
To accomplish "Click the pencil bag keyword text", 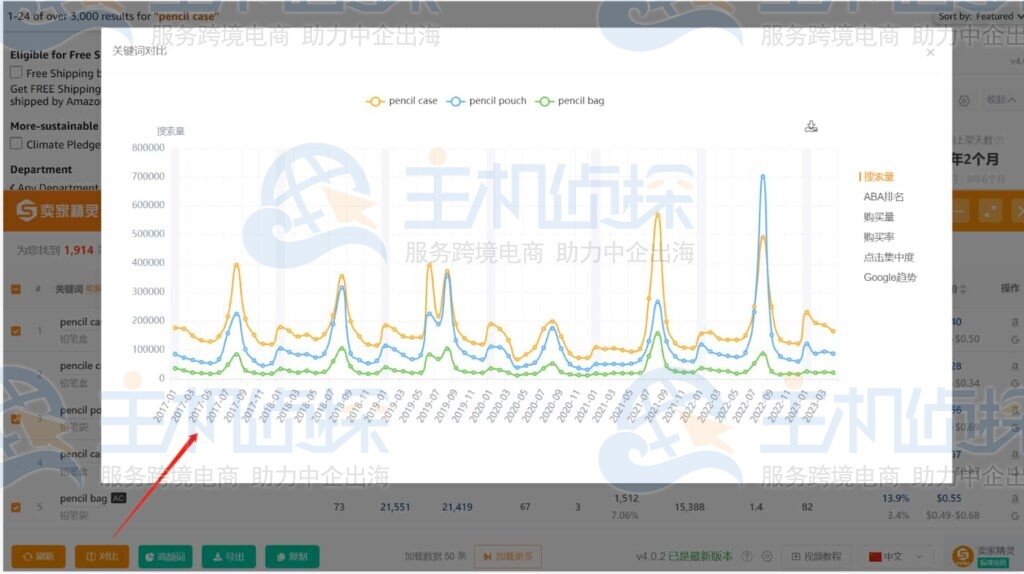I will [83, 498].
